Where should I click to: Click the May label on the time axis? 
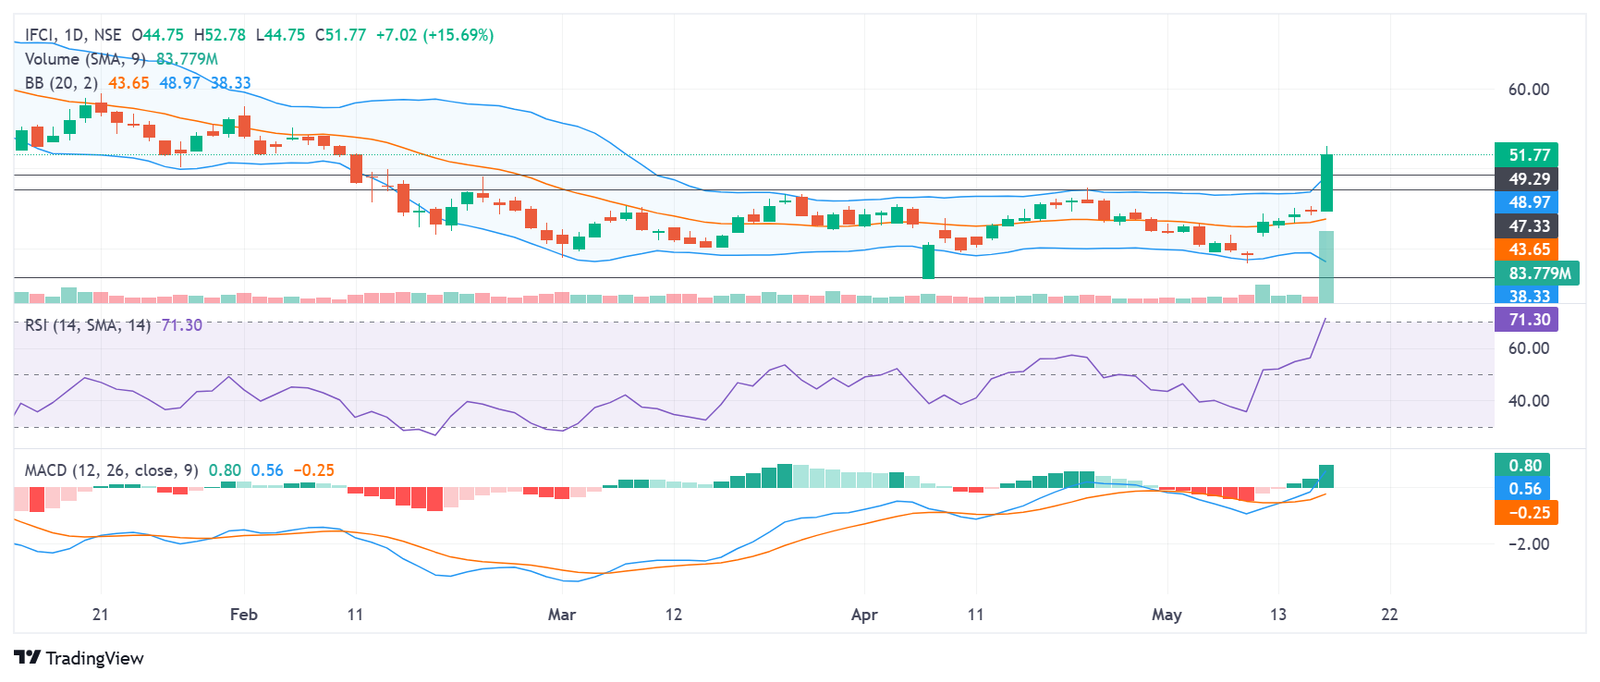[x=1166, y=614]
